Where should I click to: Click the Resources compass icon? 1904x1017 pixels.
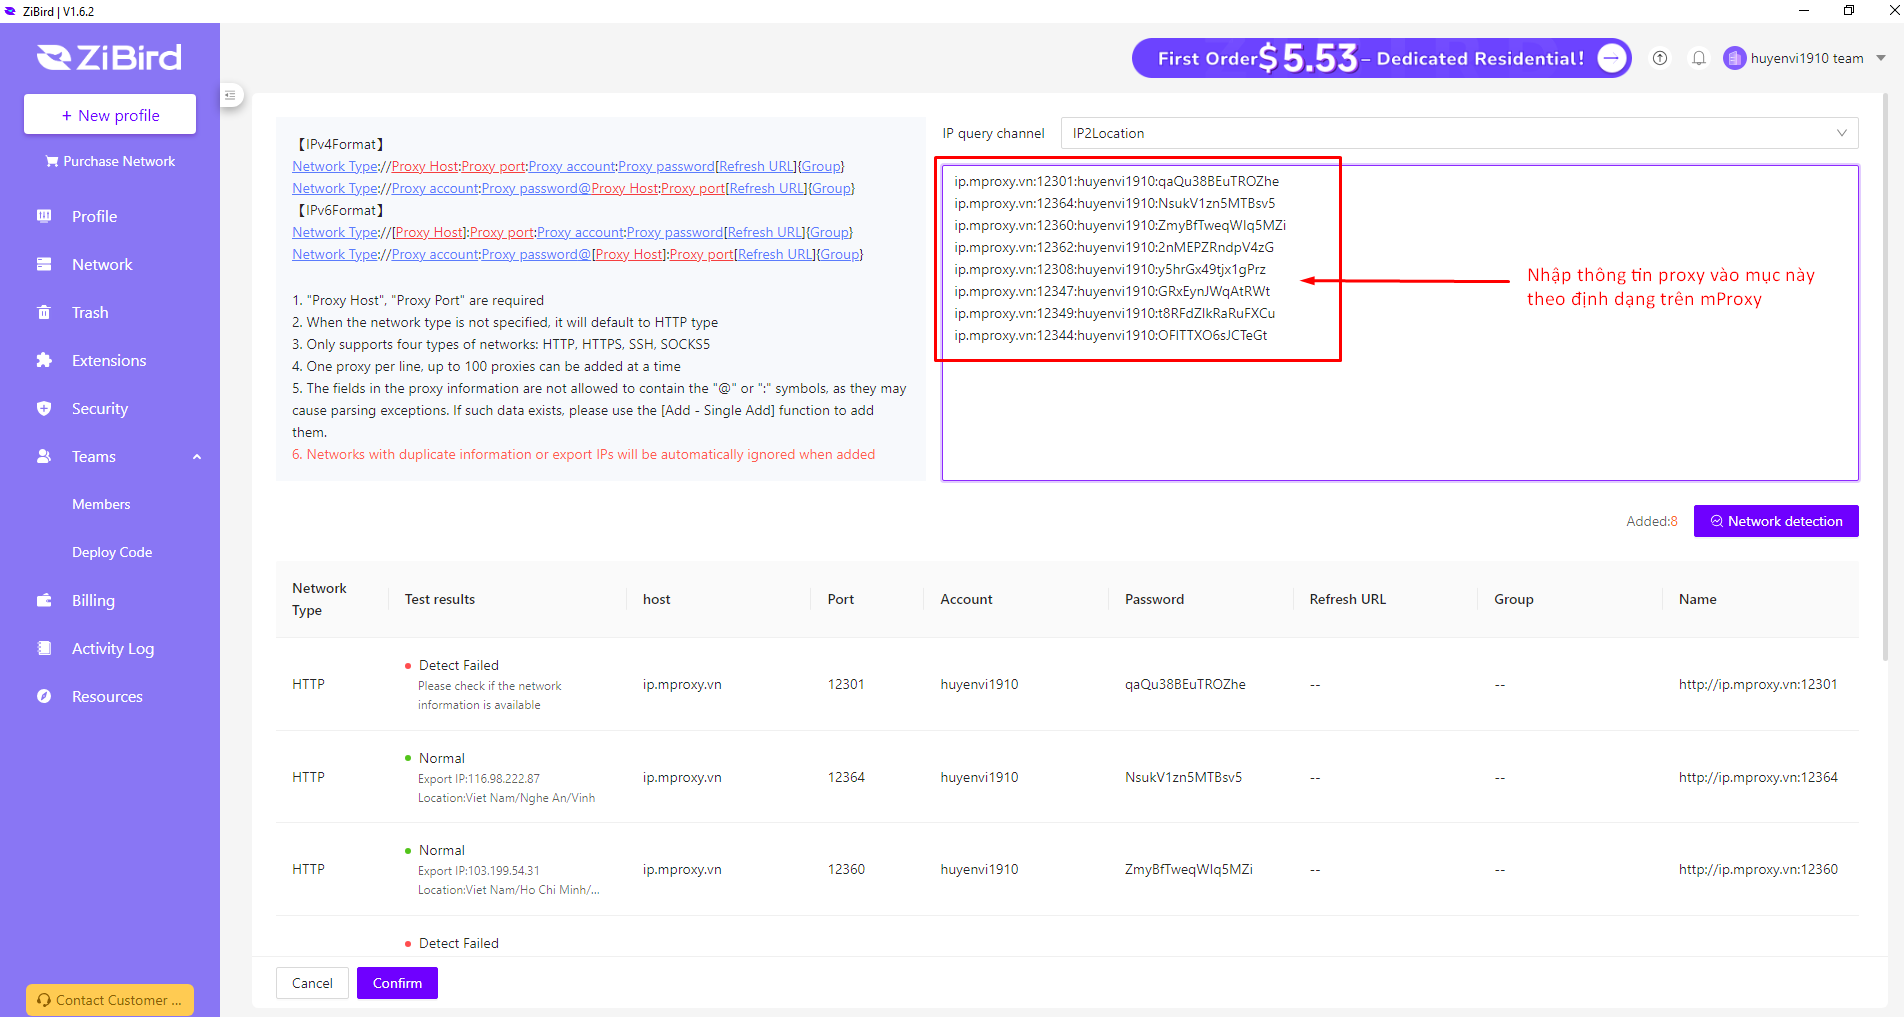(44, 696)
